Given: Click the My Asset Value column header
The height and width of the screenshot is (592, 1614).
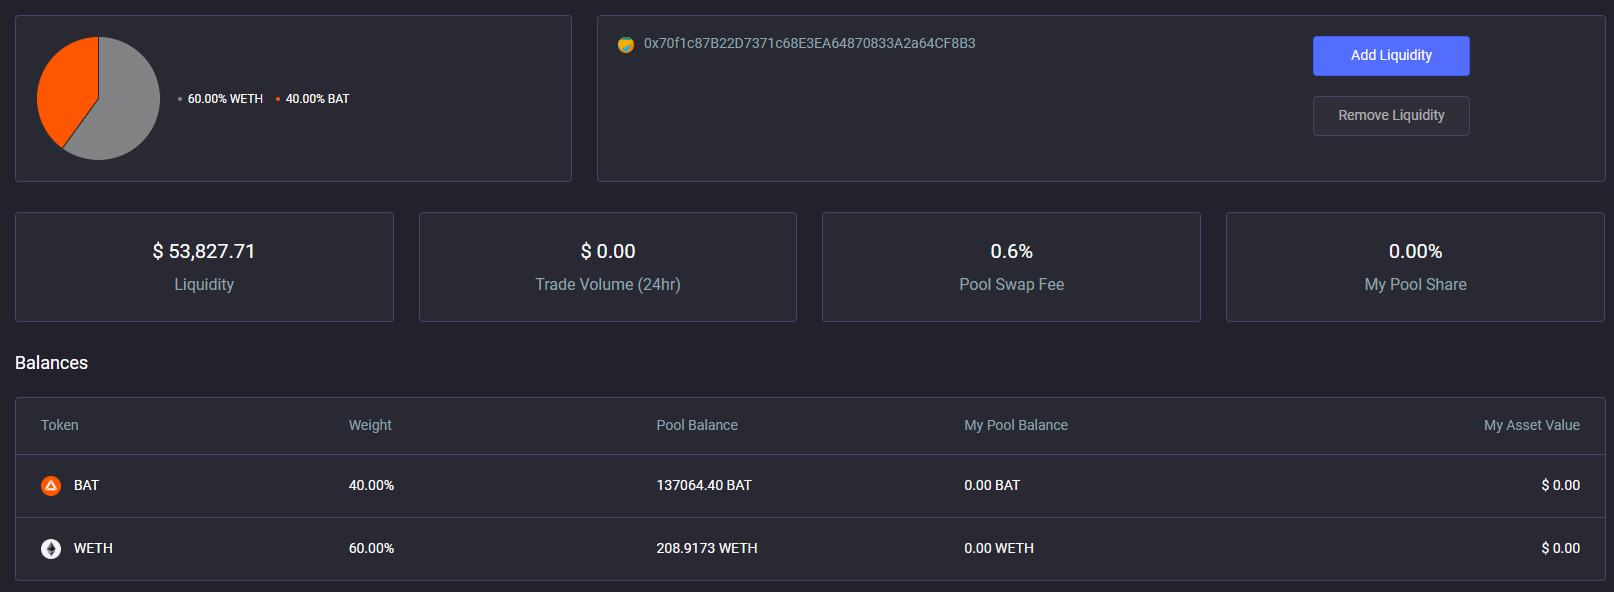Looking at the screenshot, I should click(x=1531, y=425).
